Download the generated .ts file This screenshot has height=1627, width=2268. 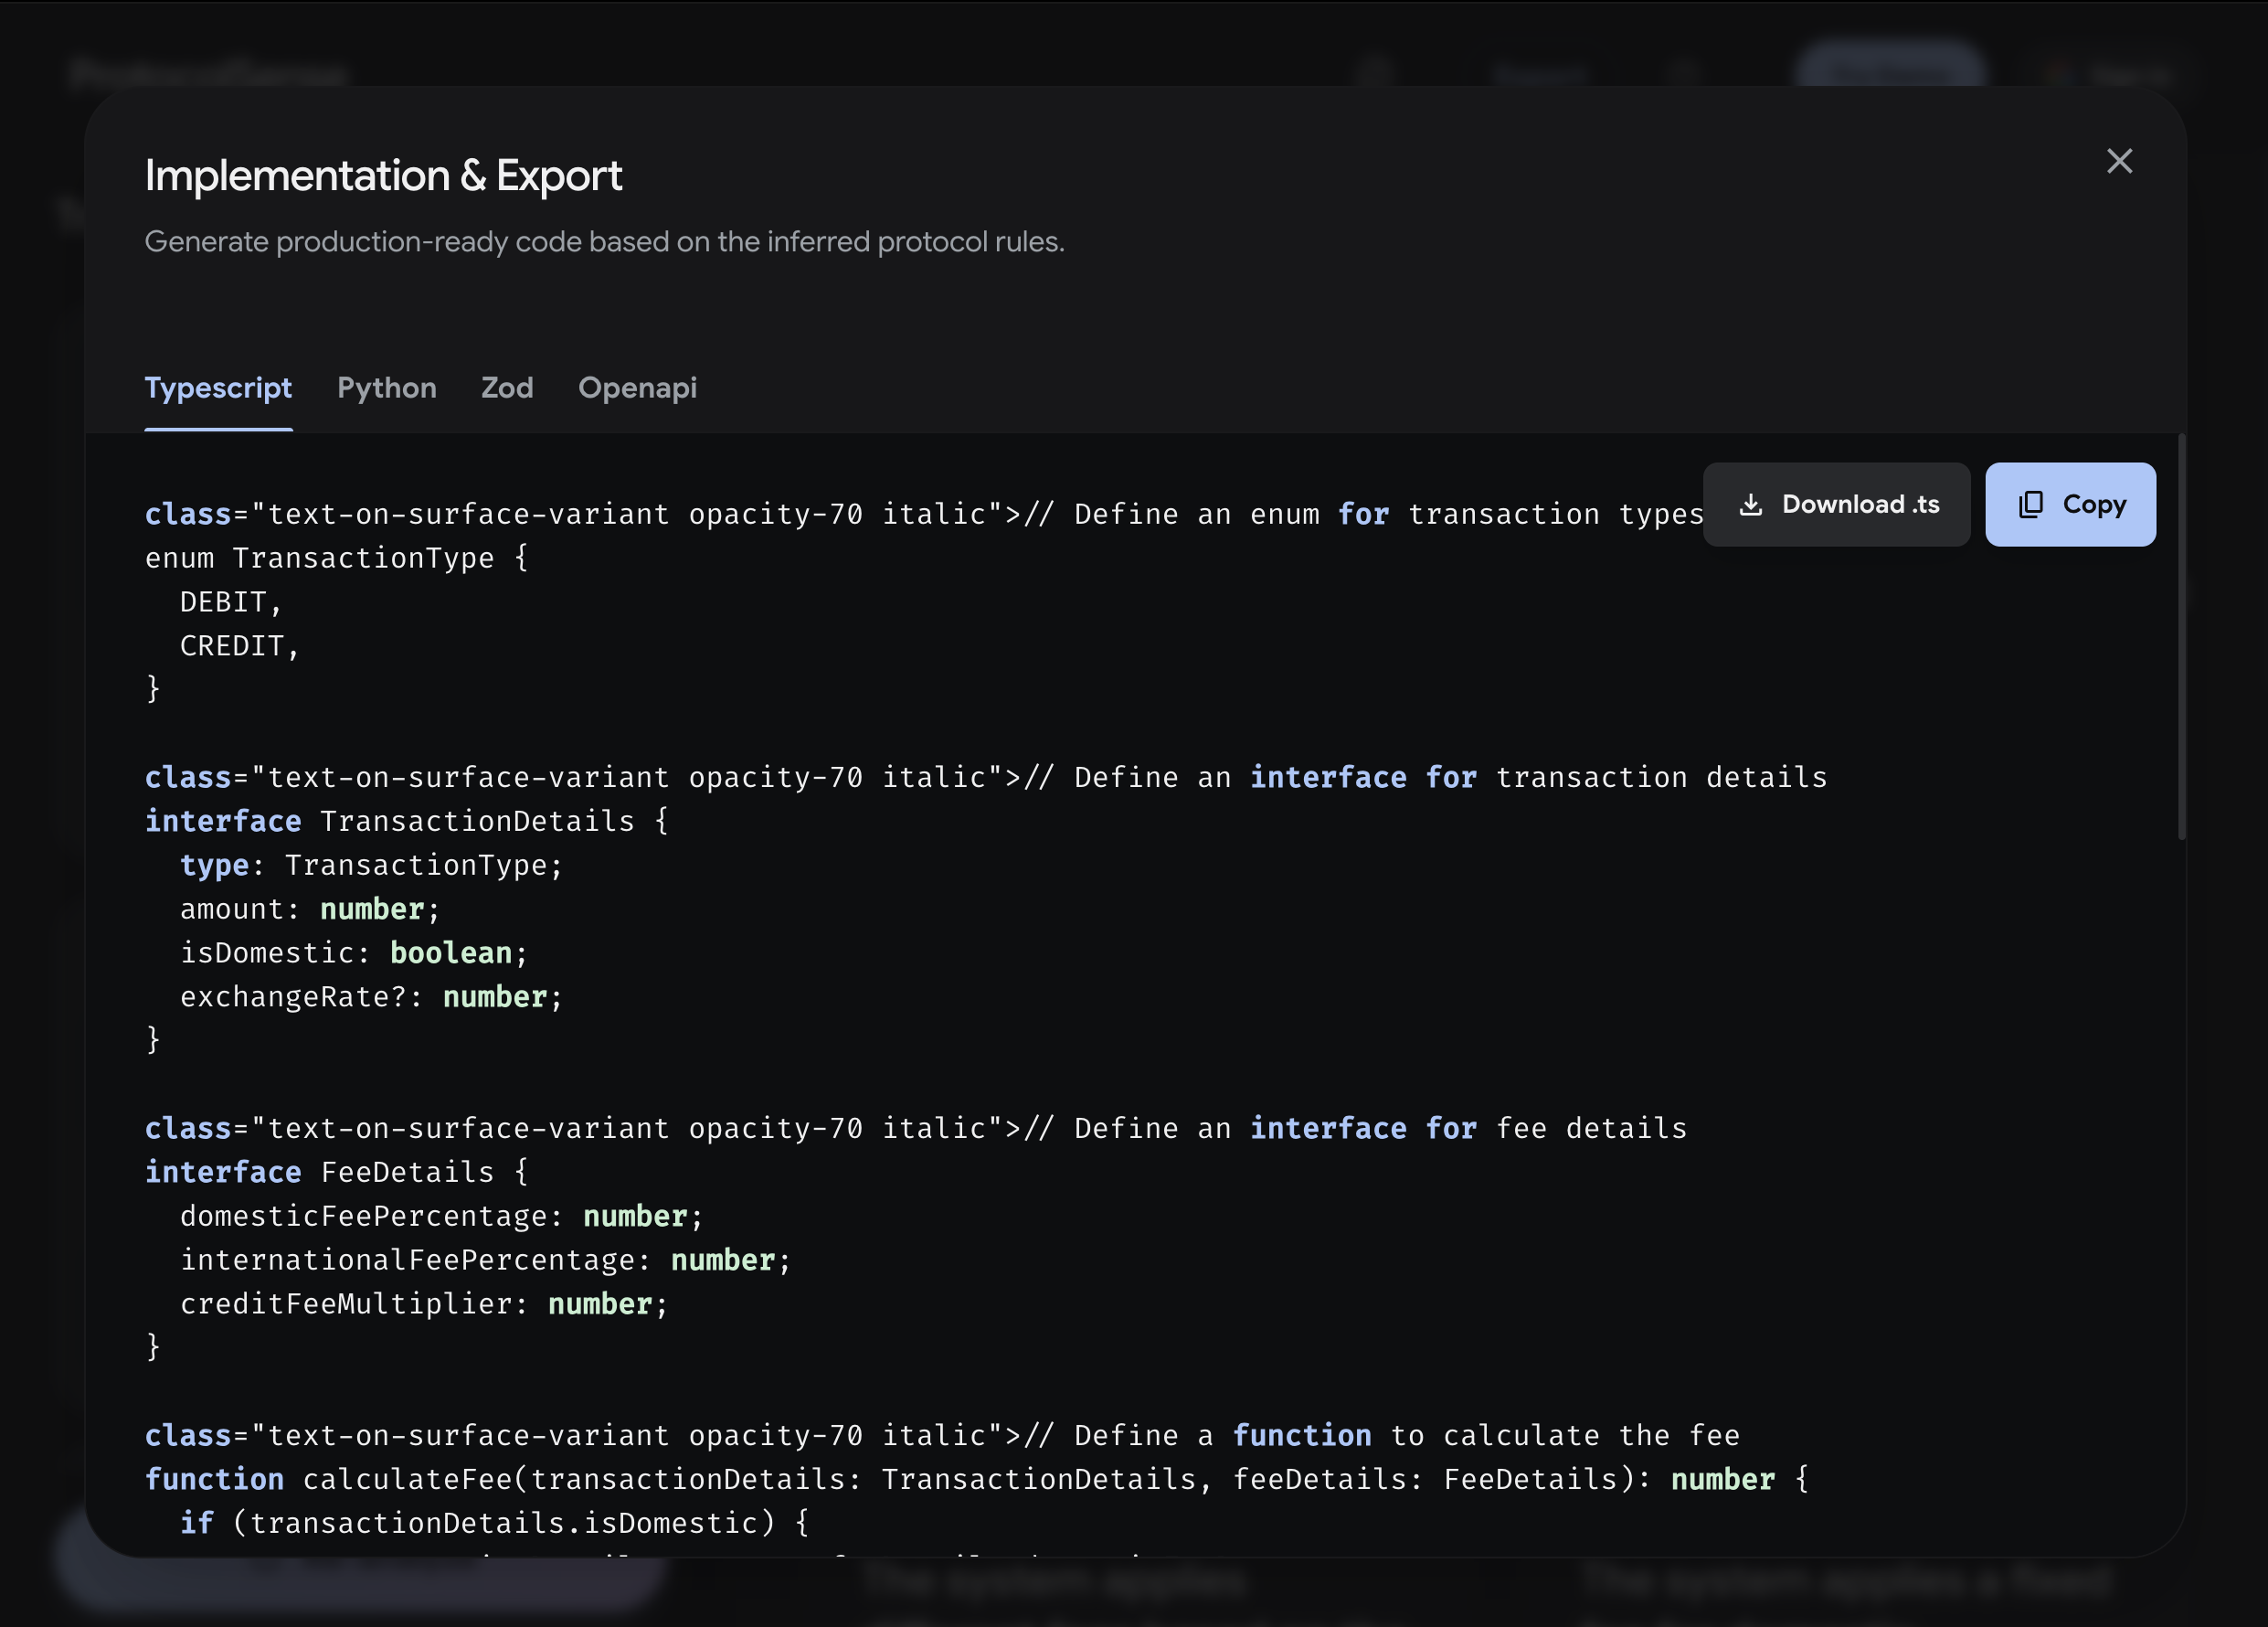pos(1837,504)
